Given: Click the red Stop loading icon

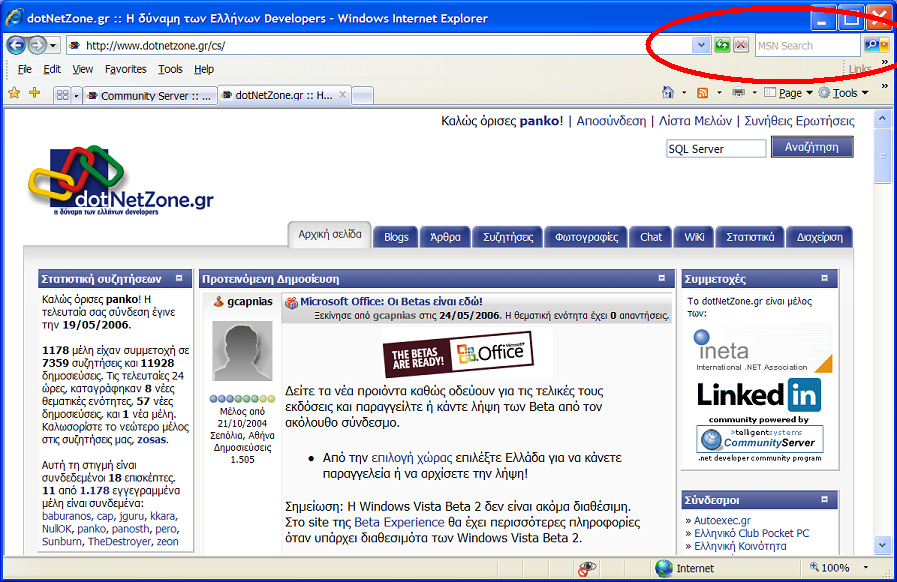Looking at the screenshot, I should point(740,45).
